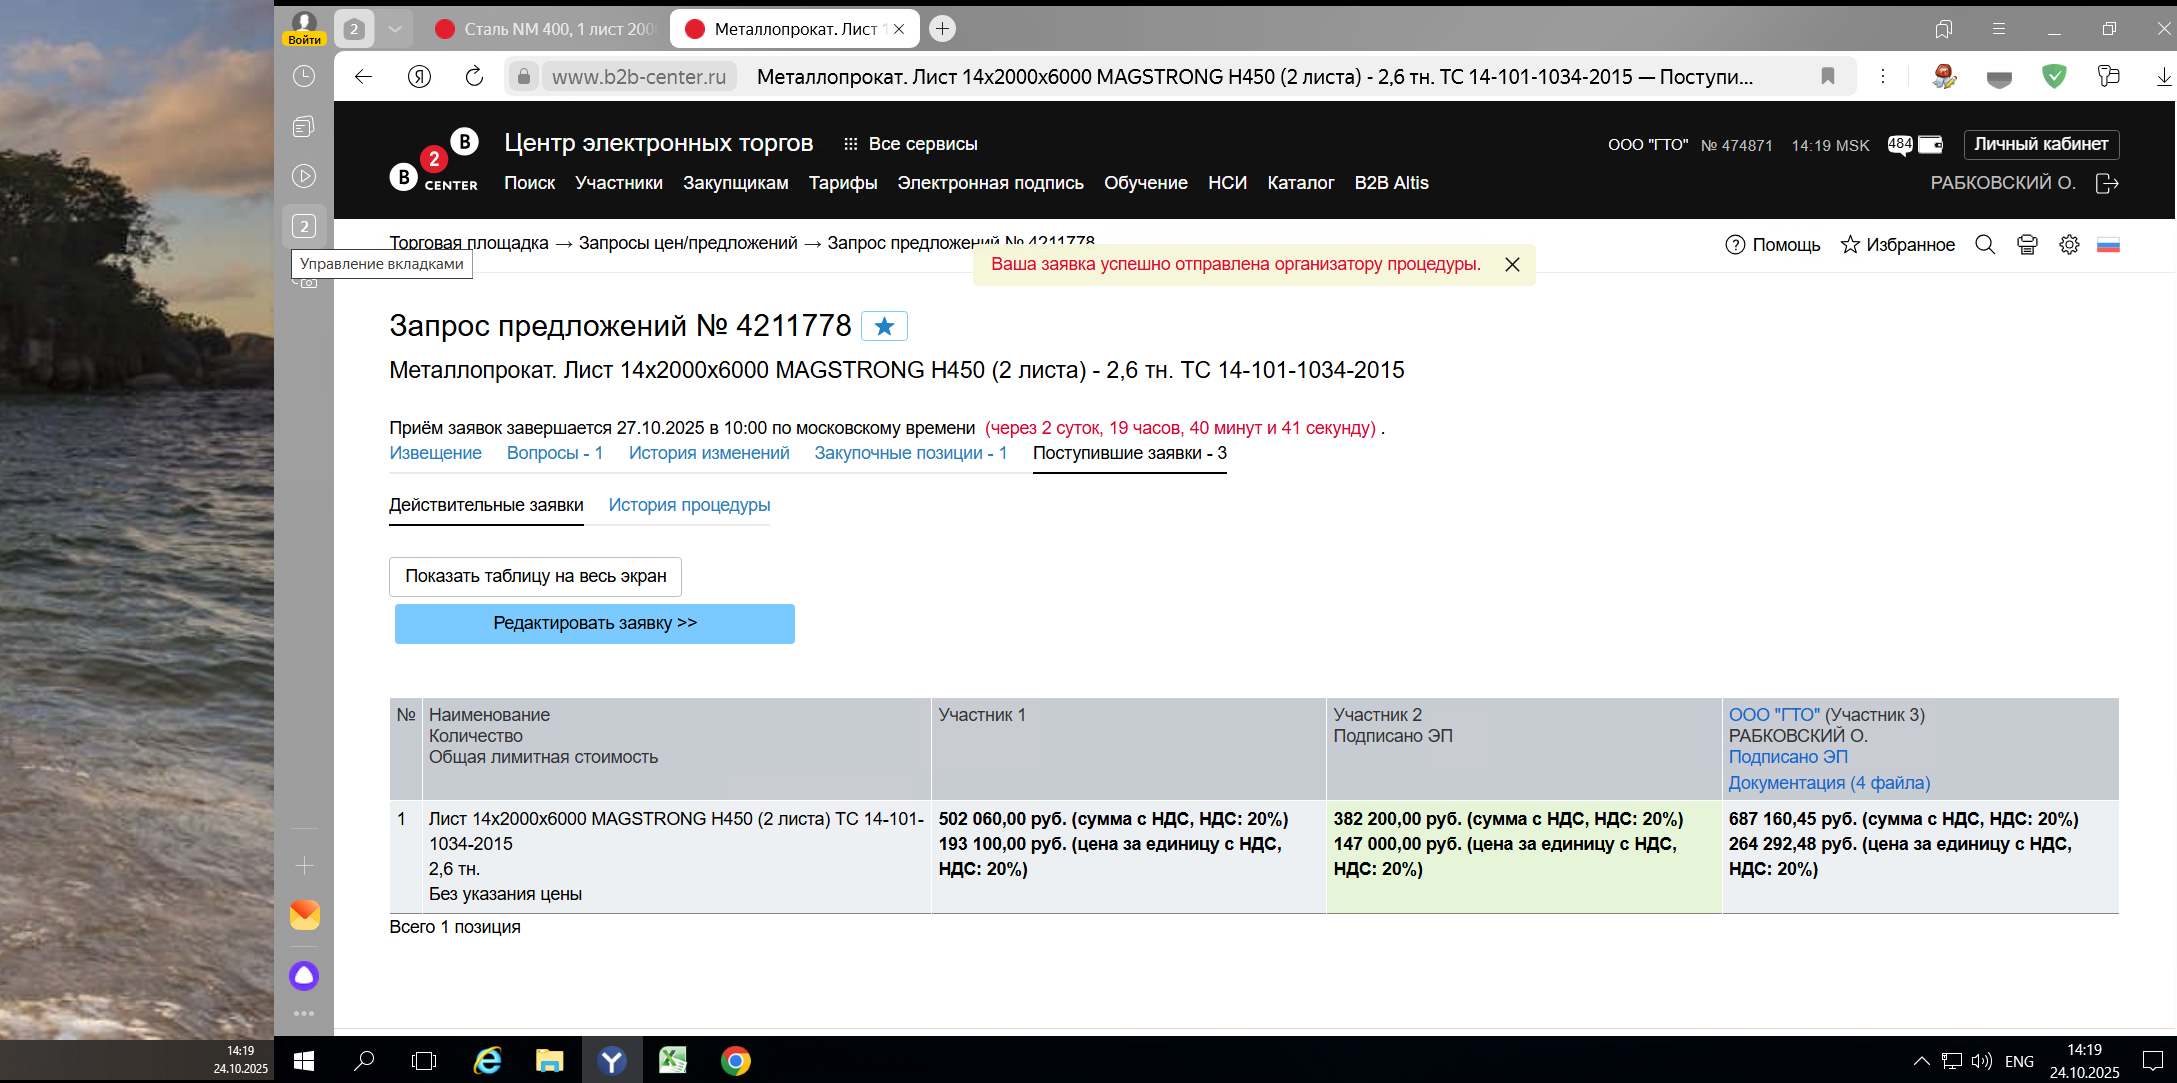Click Редактировать заявку button
This screenshot has width=2177, height=1083.
594,623
